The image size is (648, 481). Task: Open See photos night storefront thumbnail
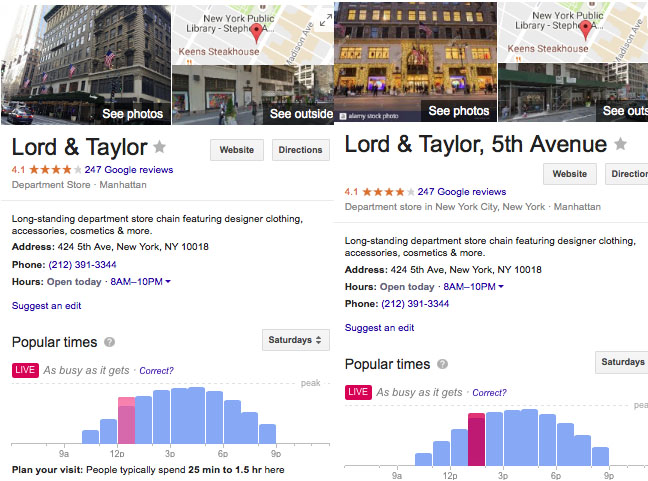pyautogui.click(x=415, y=62)
